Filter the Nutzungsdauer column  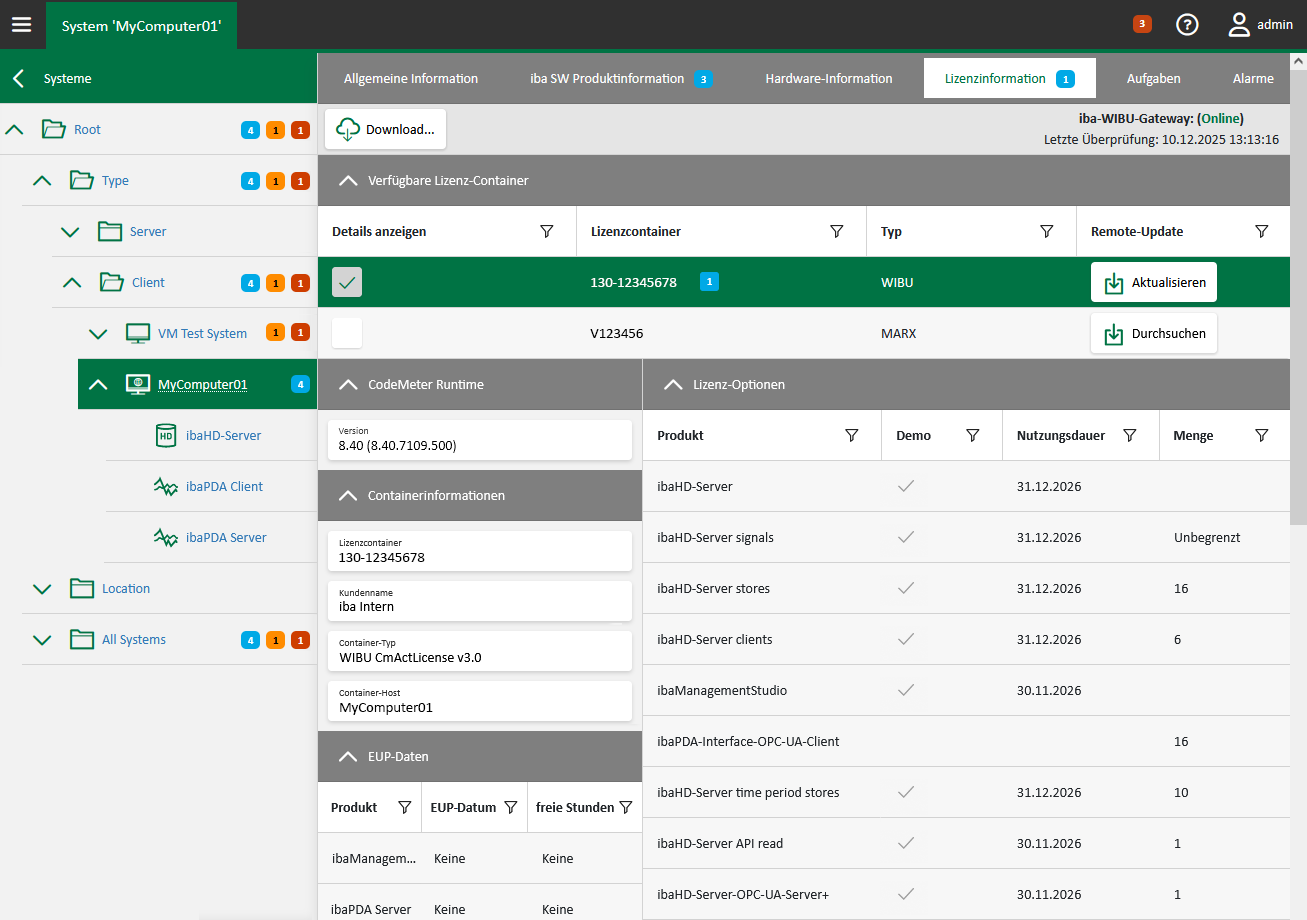(1130, 435)
